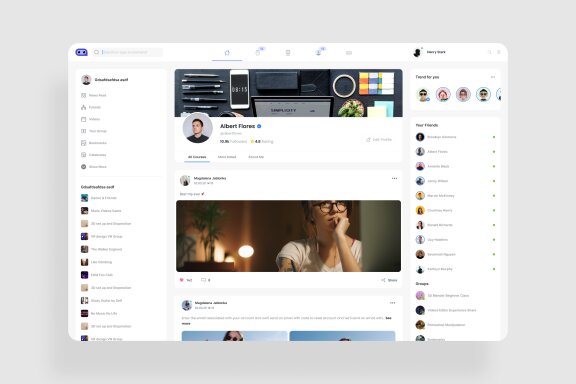The image size is (576, 384).
Task: Open the account avatar in the top right header
Action: point(417,53)
